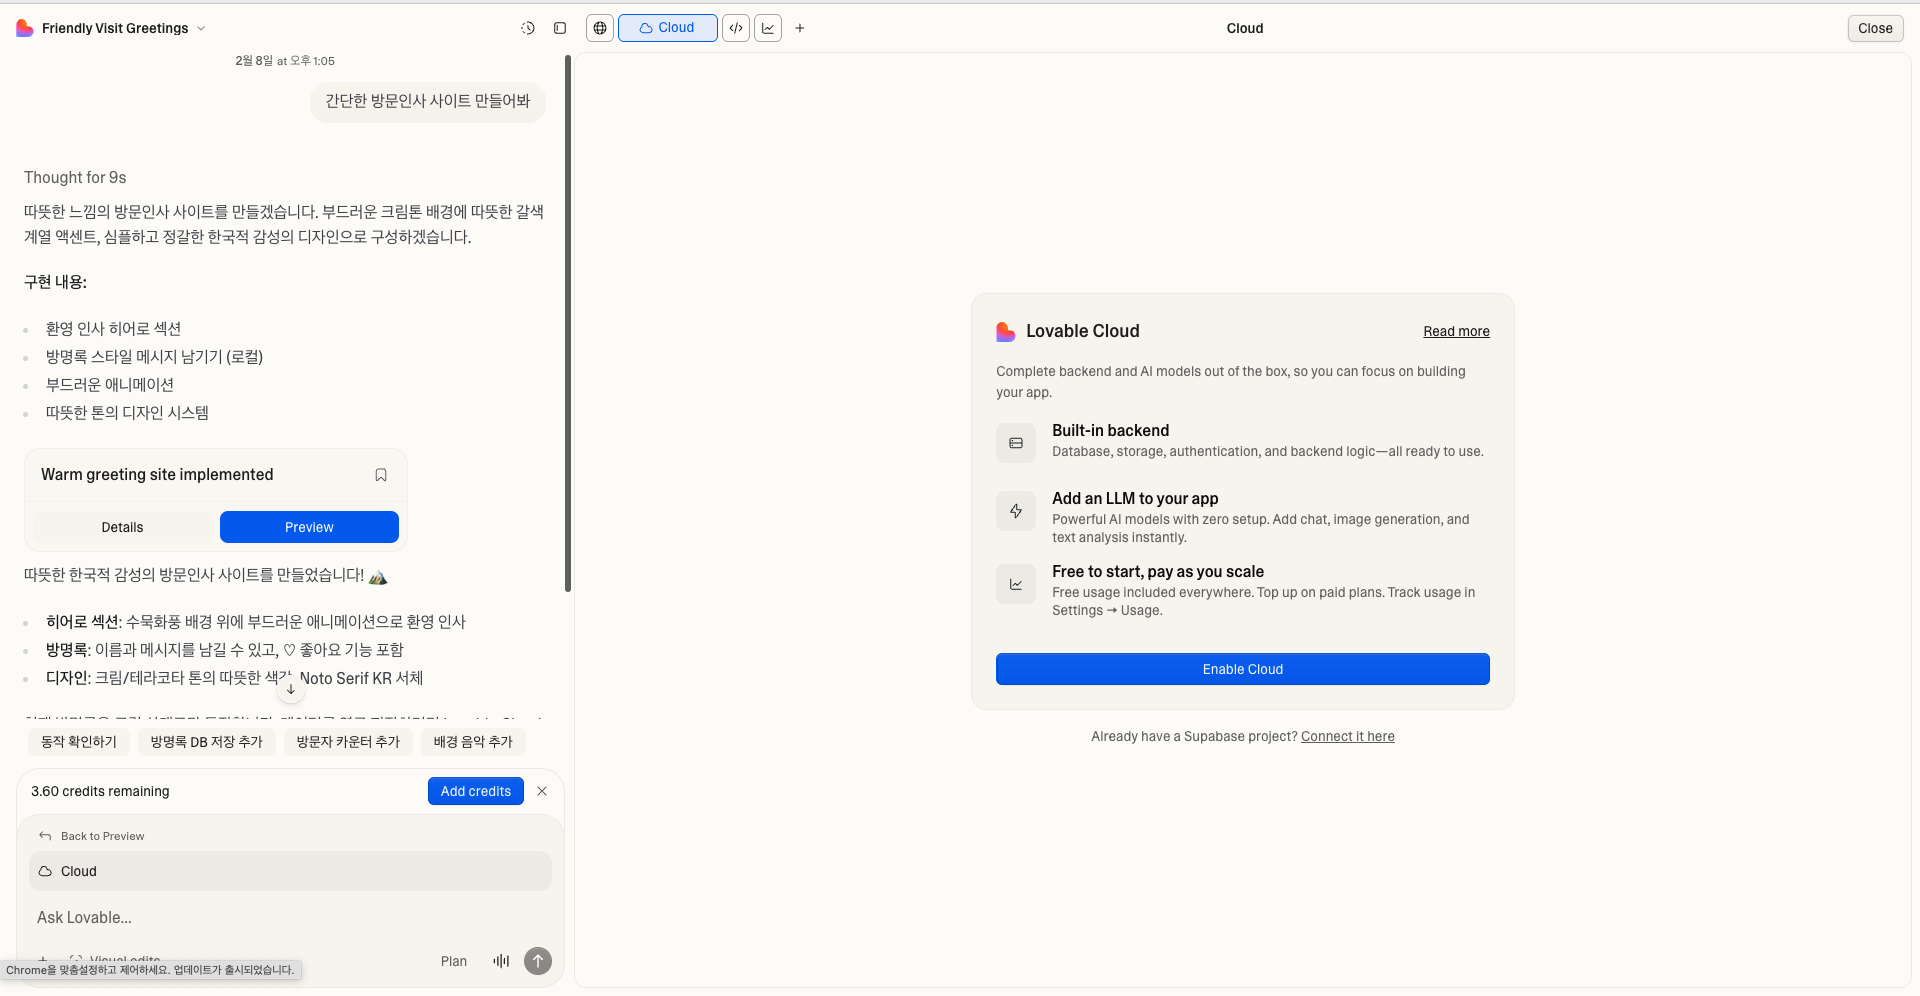Close the Cloud panel
This screenshot has width=1920, height=996.
[x=1875, y=28]
